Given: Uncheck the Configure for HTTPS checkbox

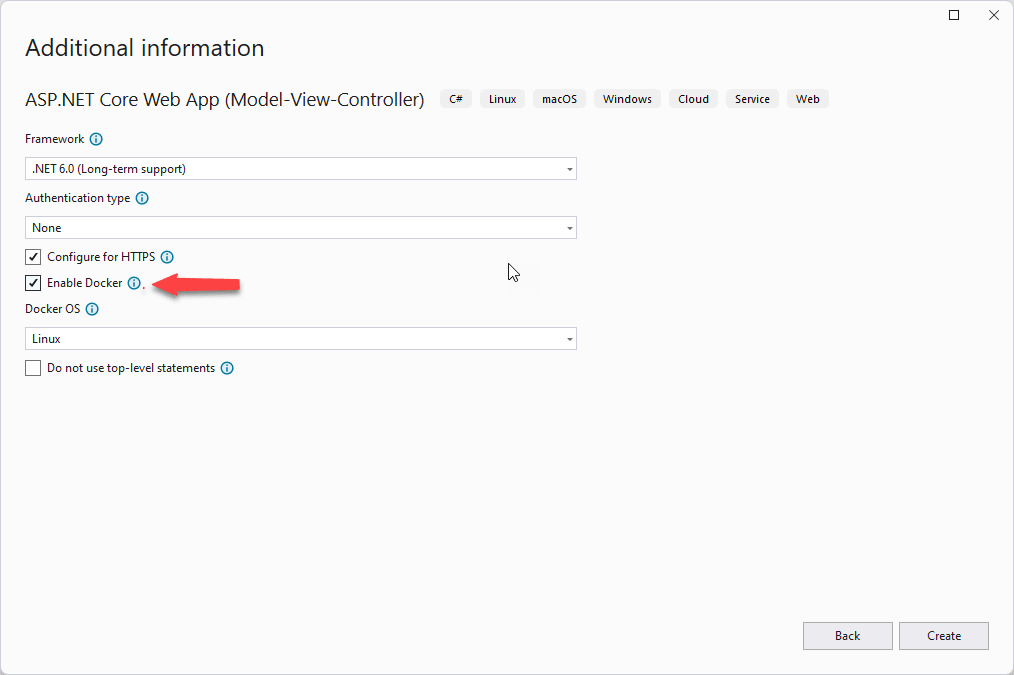Looking at the screenshot, I should click(x=33, y=257).
